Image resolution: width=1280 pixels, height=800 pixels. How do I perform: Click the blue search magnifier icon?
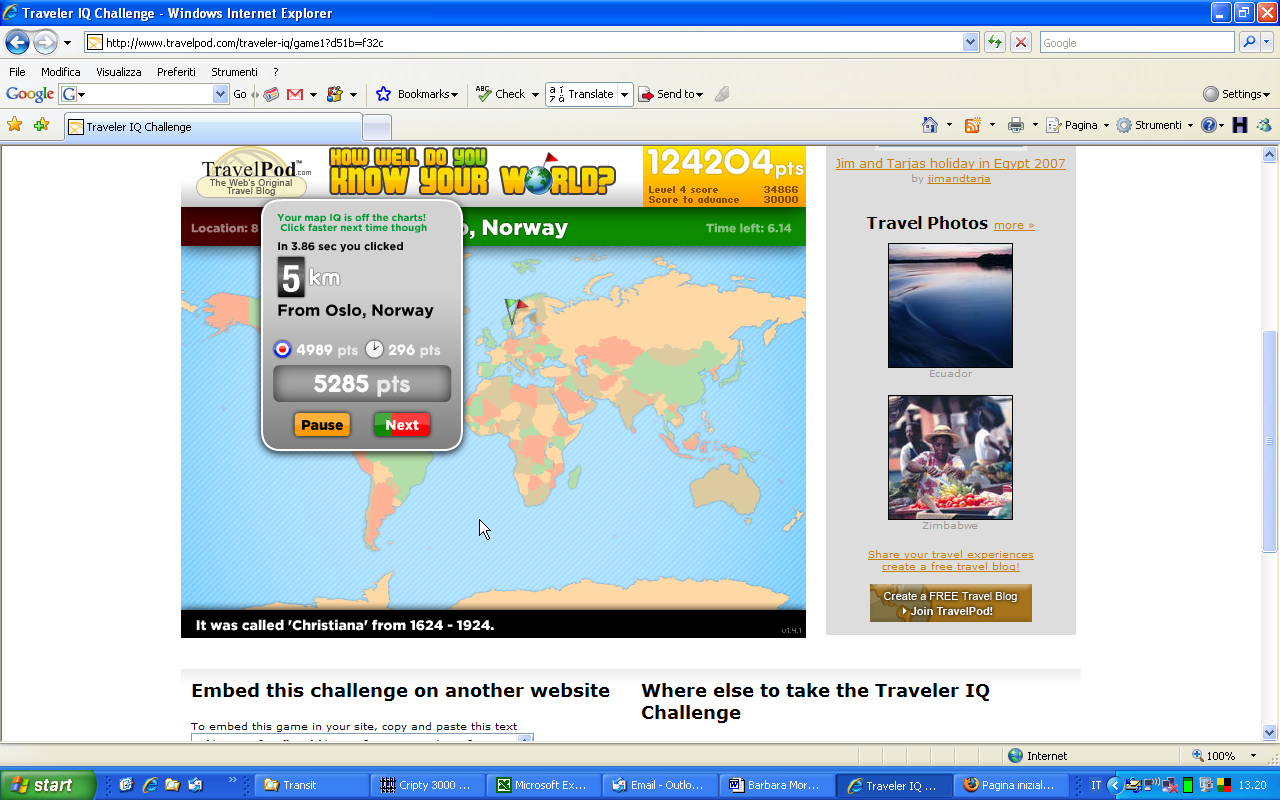click(1249, 42)
